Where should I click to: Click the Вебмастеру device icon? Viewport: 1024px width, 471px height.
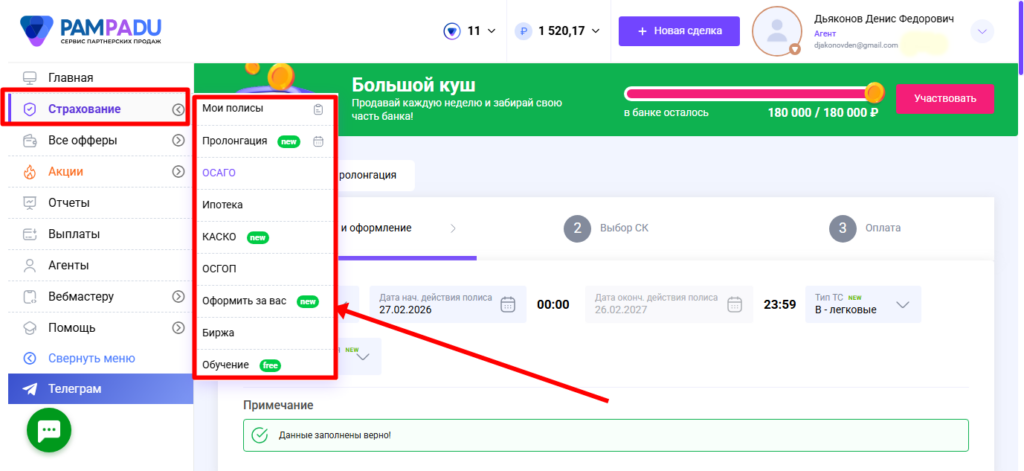(29, 297)
